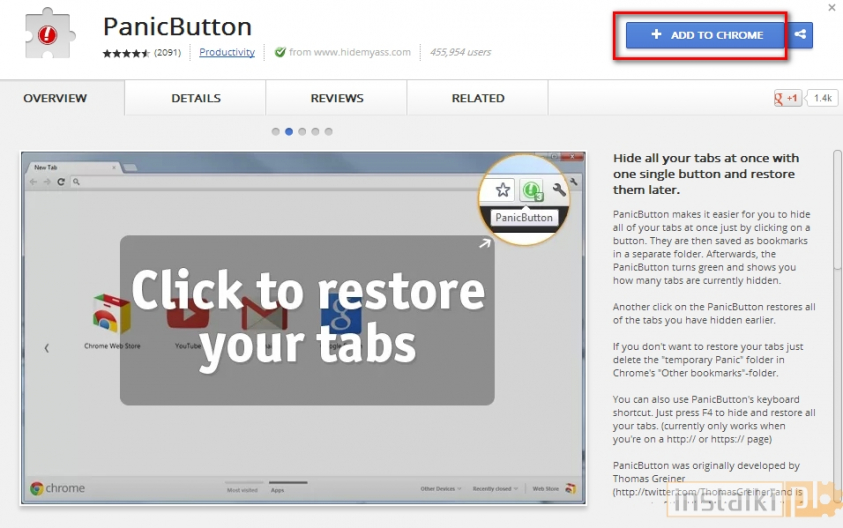This screenshot has width=843, height=528.
Task: Click the star rating for PanicButton
Action: coord(127,52)
